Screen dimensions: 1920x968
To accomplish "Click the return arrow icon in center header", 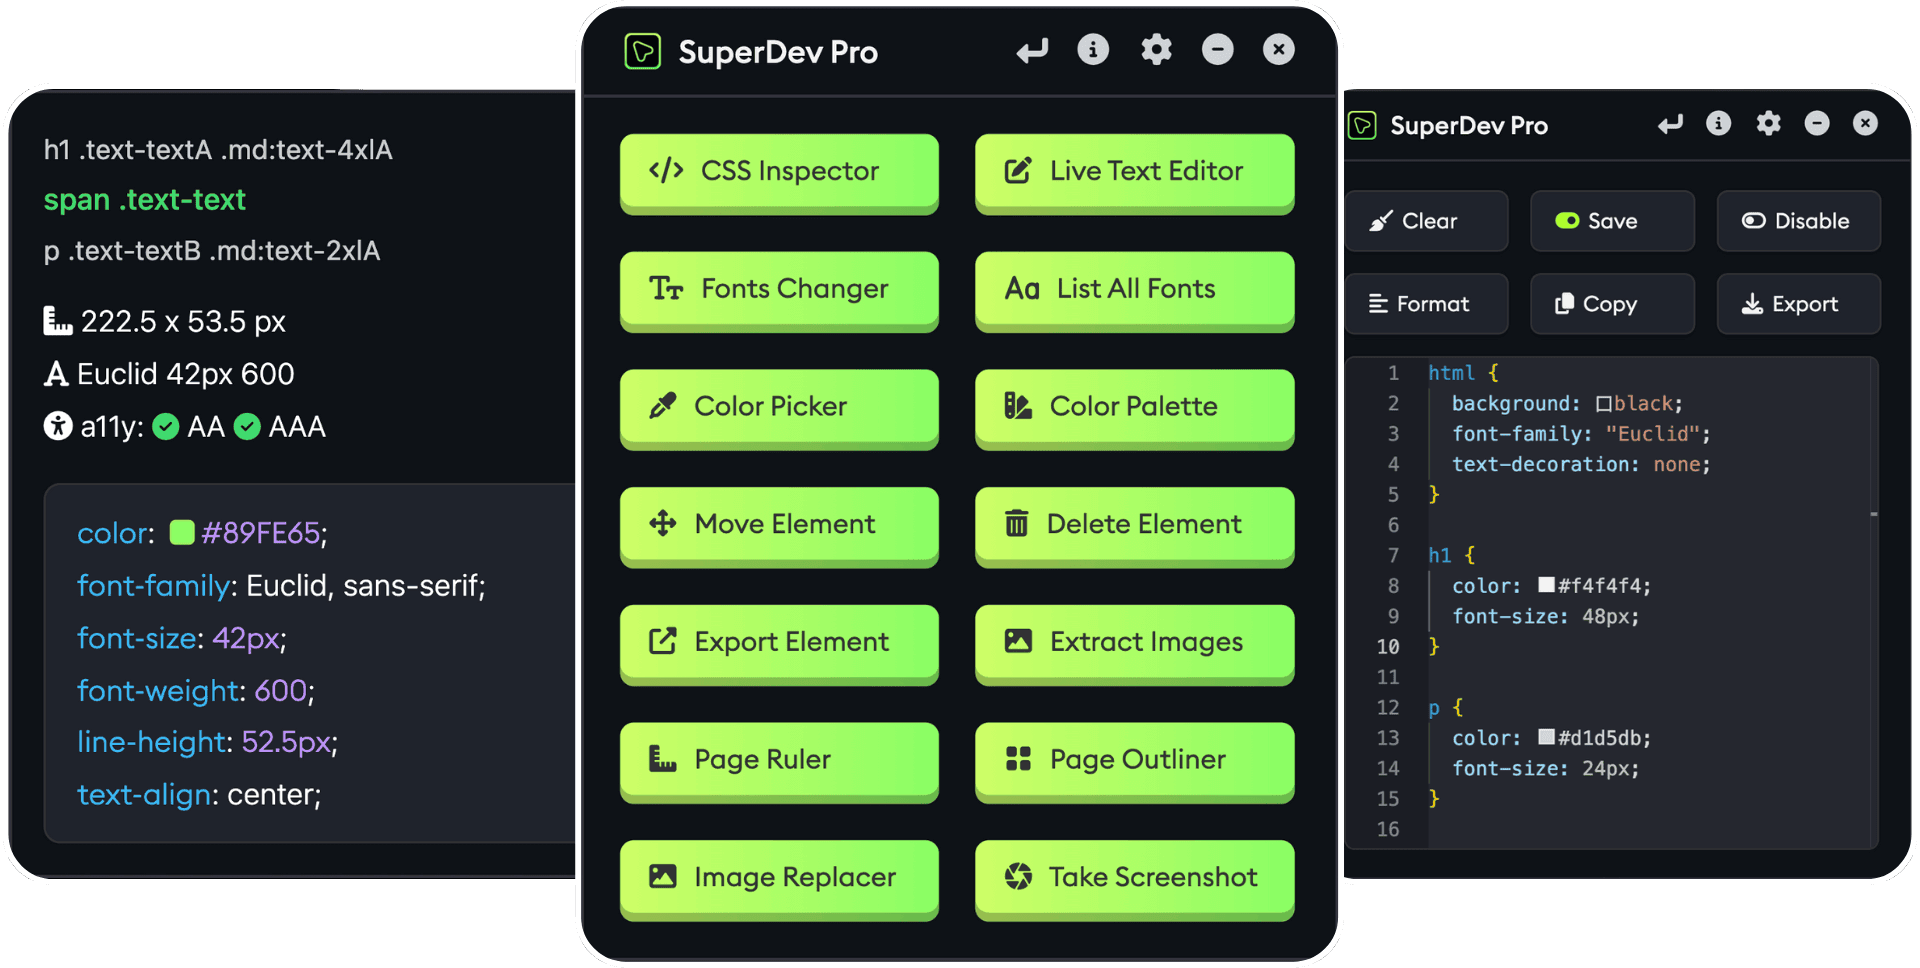I will [1032, 50].
